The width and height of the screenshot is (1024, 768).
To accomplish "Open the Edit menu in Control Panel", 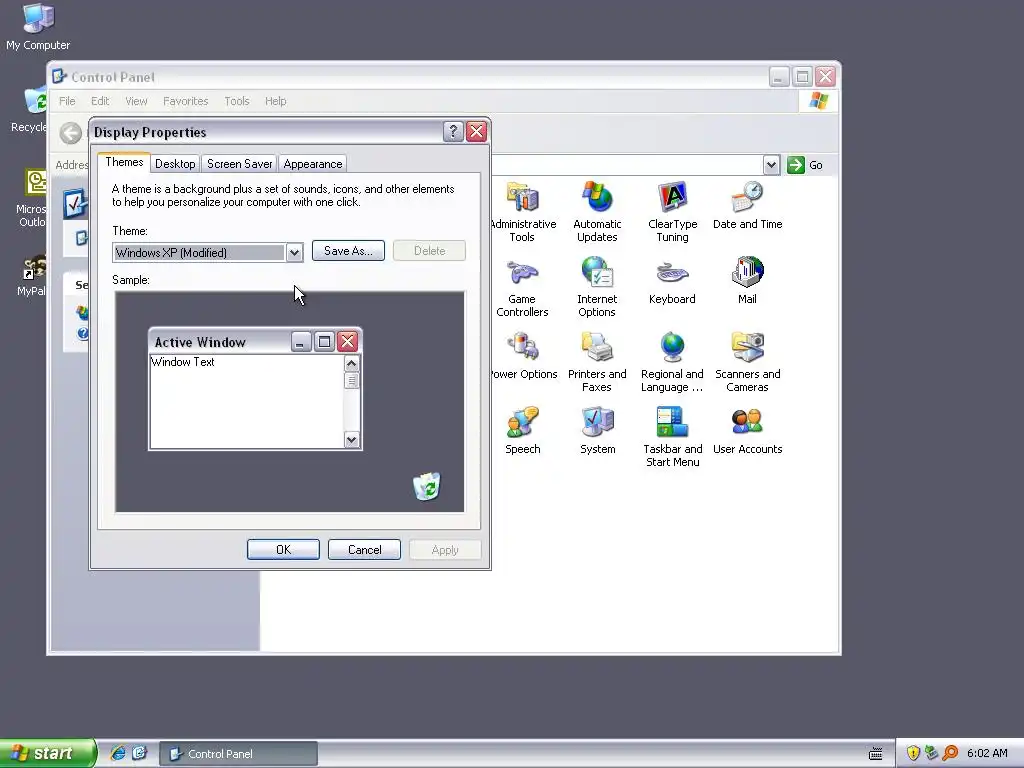I will point(100,101).
